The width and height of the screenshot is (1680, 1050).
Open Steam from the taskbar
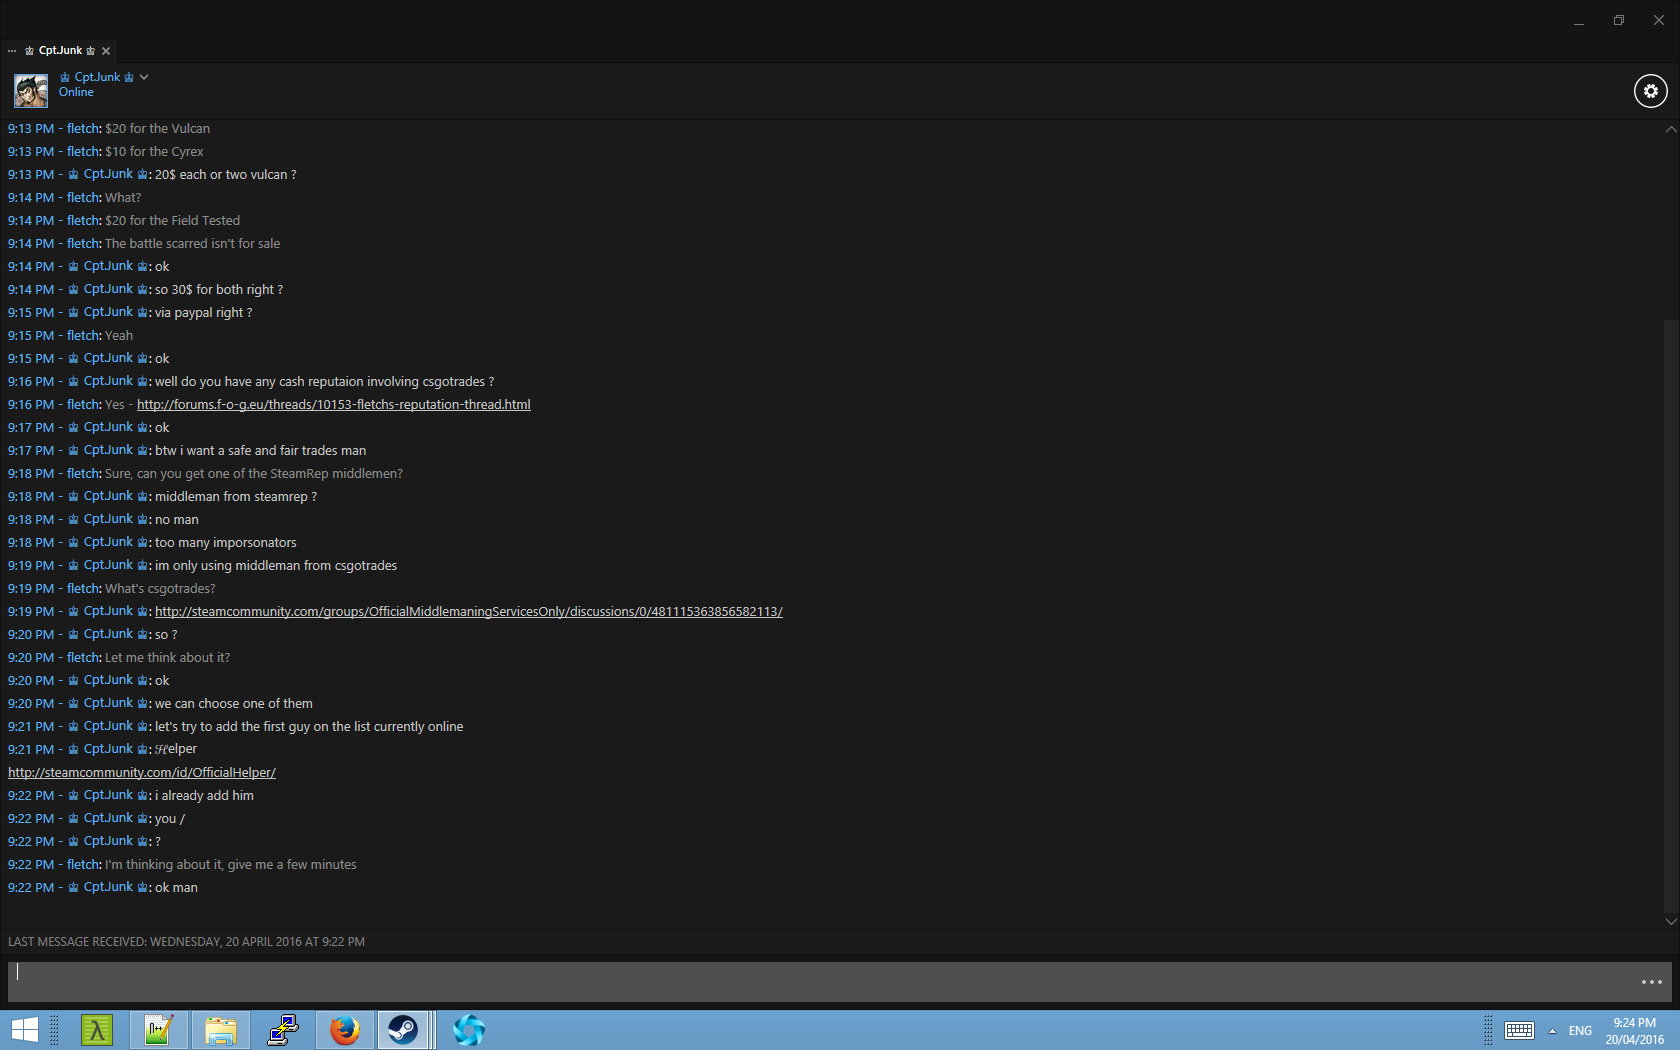403,1030
